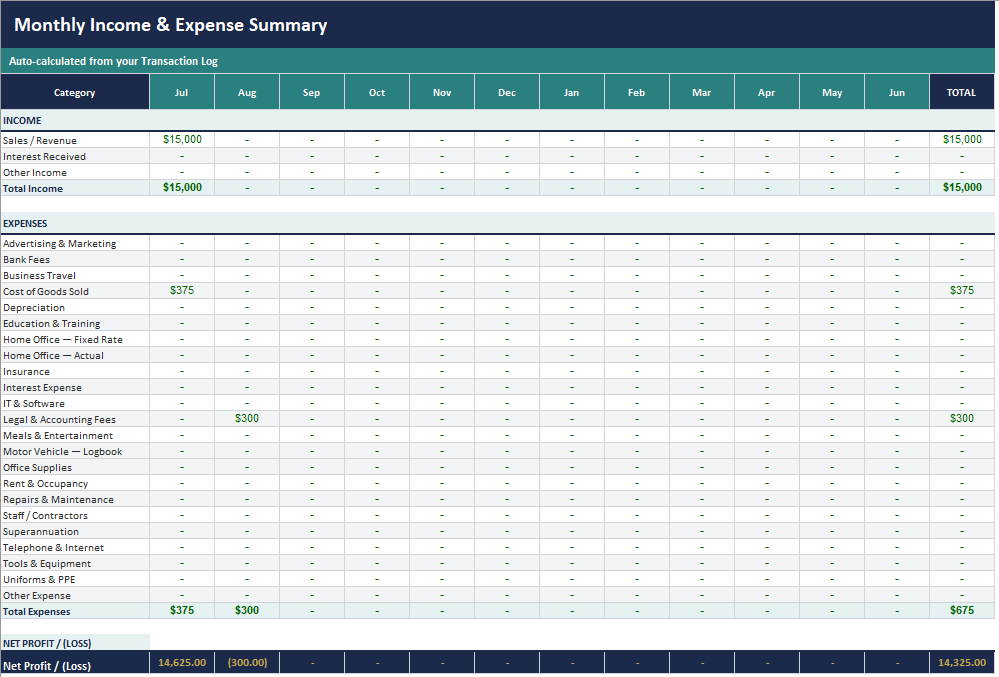Click the Aug column header
The image size is (999, 677).
pos(246,91)
